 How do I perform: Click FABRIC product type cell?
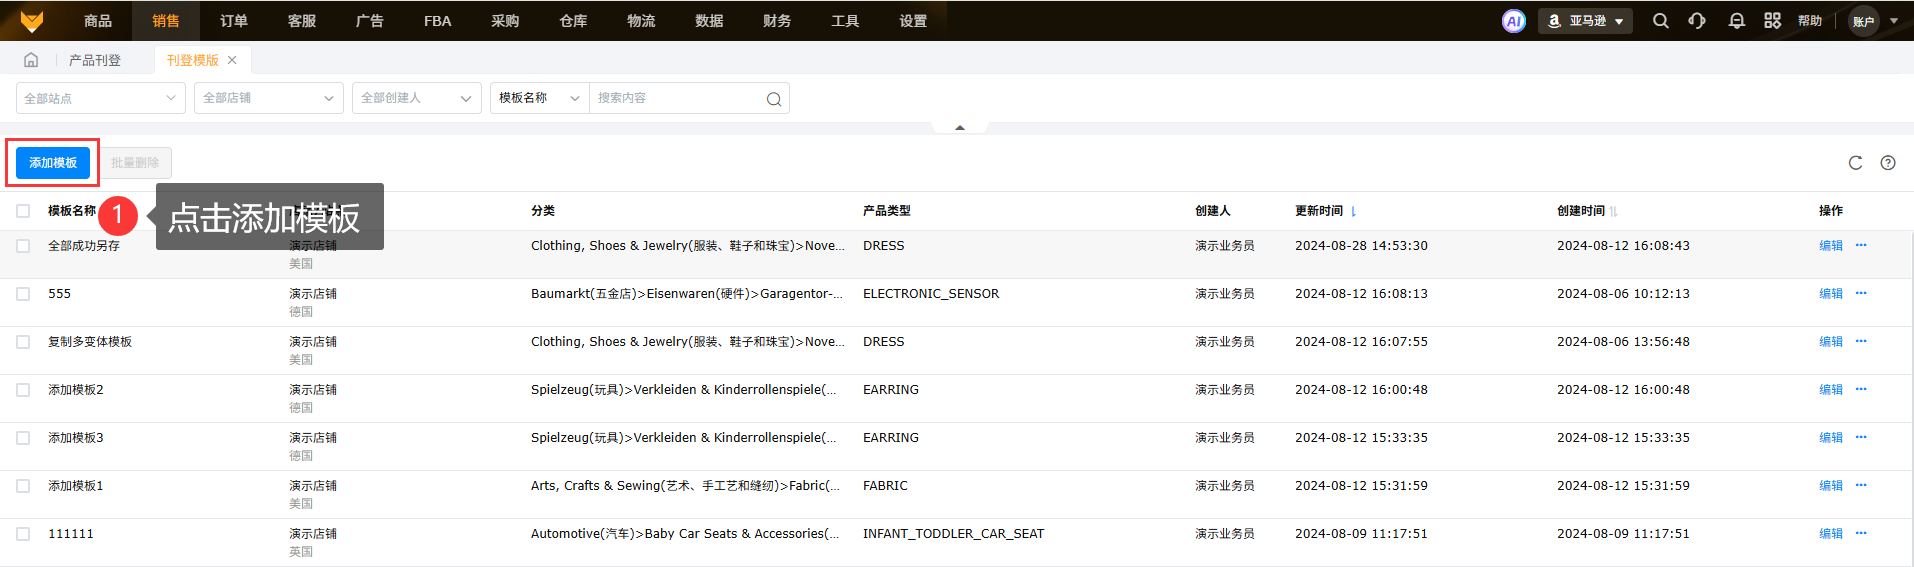point(885,486)
